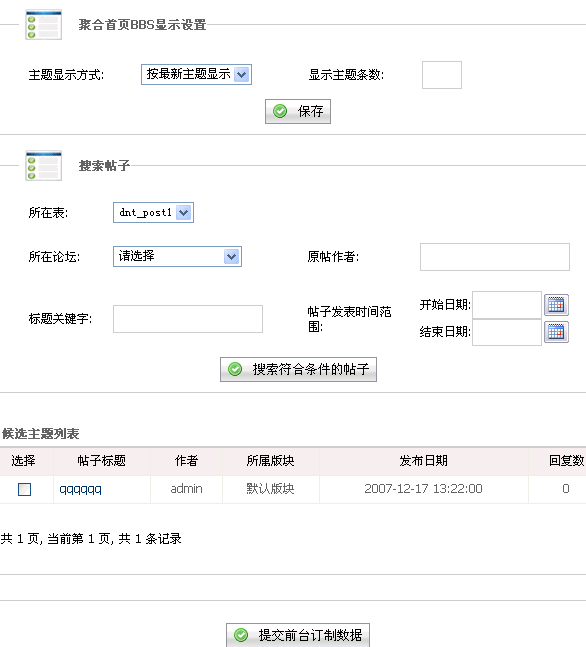Open the start date calendar picker
The height and width of the screenshot is (647, 586).
[x=556, y=305]
